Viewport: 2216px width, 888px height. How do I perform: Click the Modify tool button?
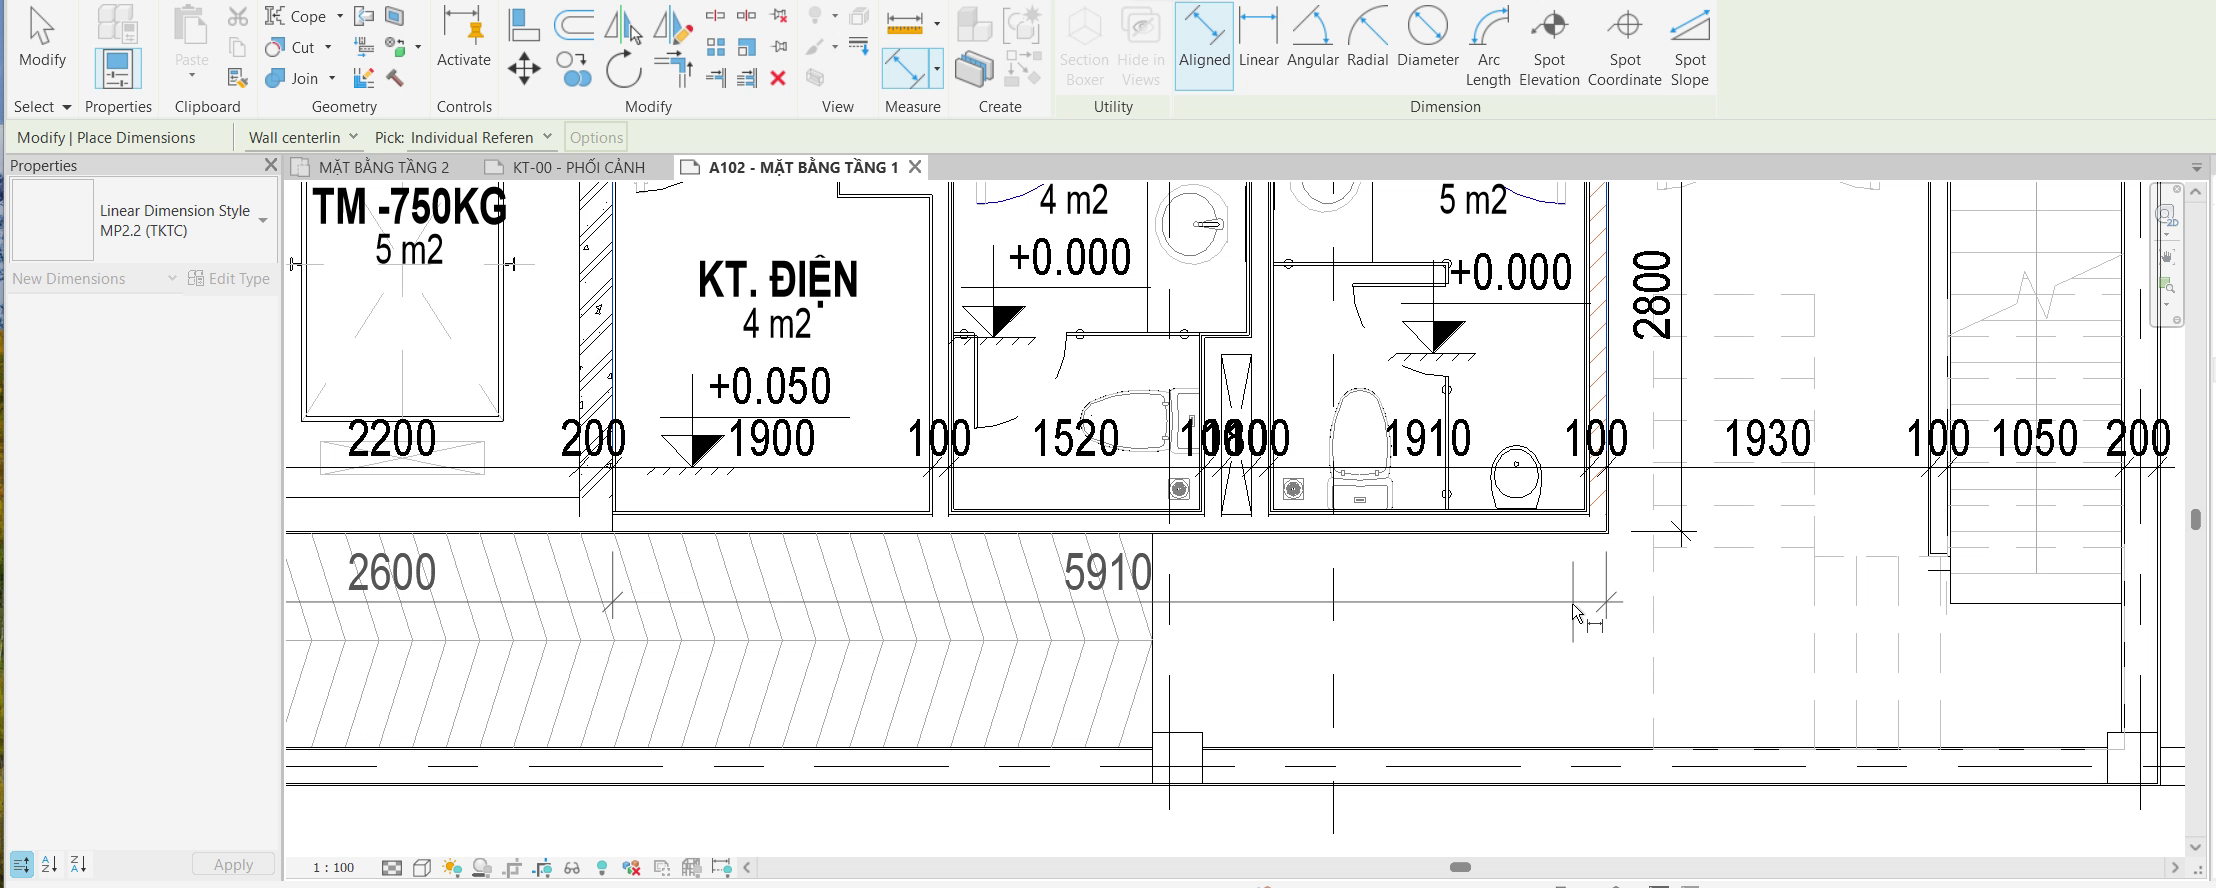pyautogui.click(x=42, y=39)
